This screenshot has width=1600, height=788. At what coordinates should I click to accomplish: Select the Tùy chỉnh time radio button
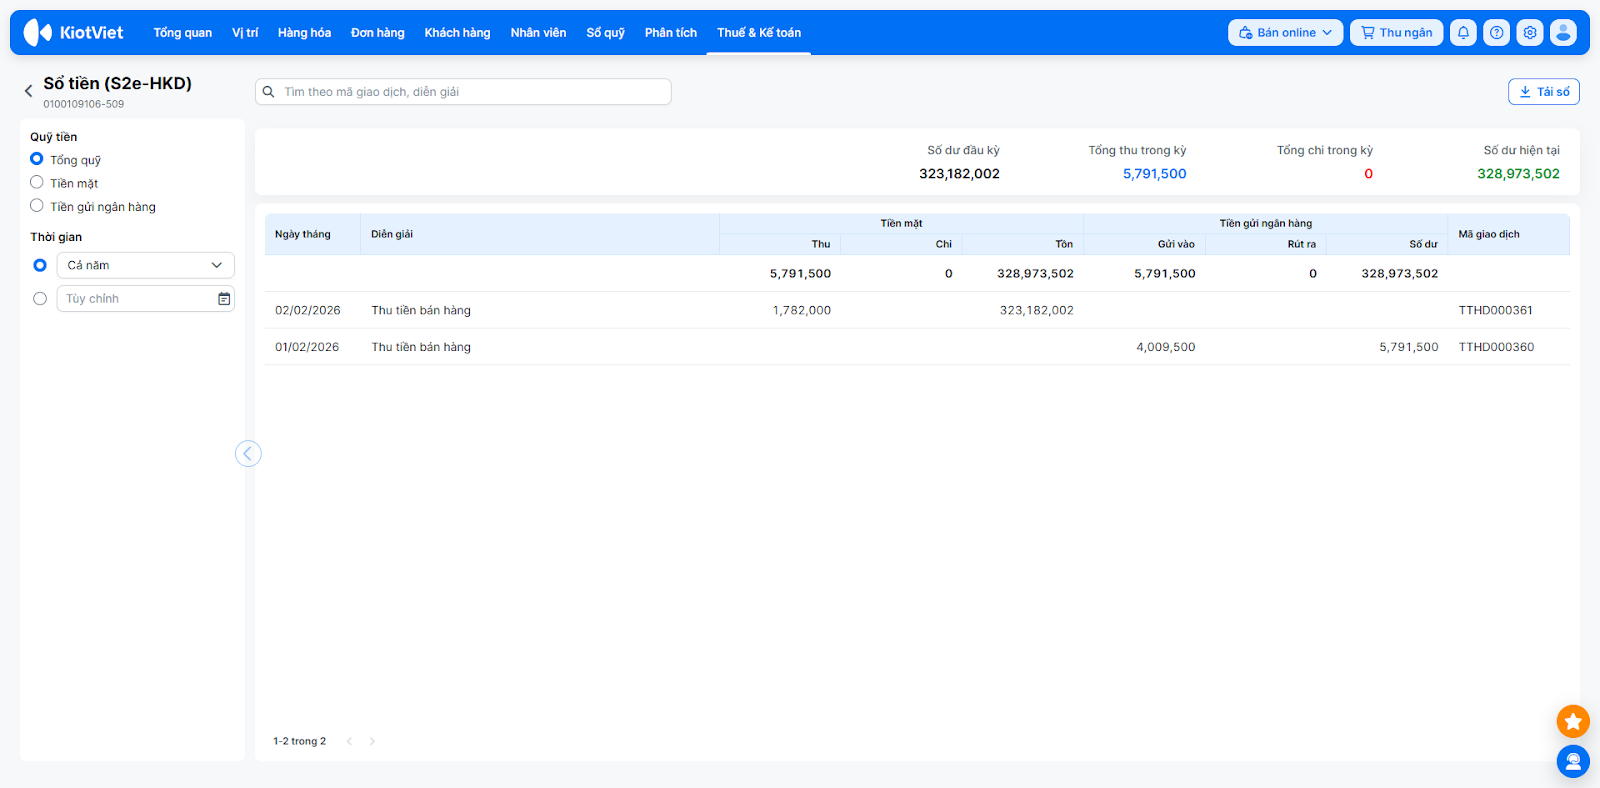[x=40, y=299]
